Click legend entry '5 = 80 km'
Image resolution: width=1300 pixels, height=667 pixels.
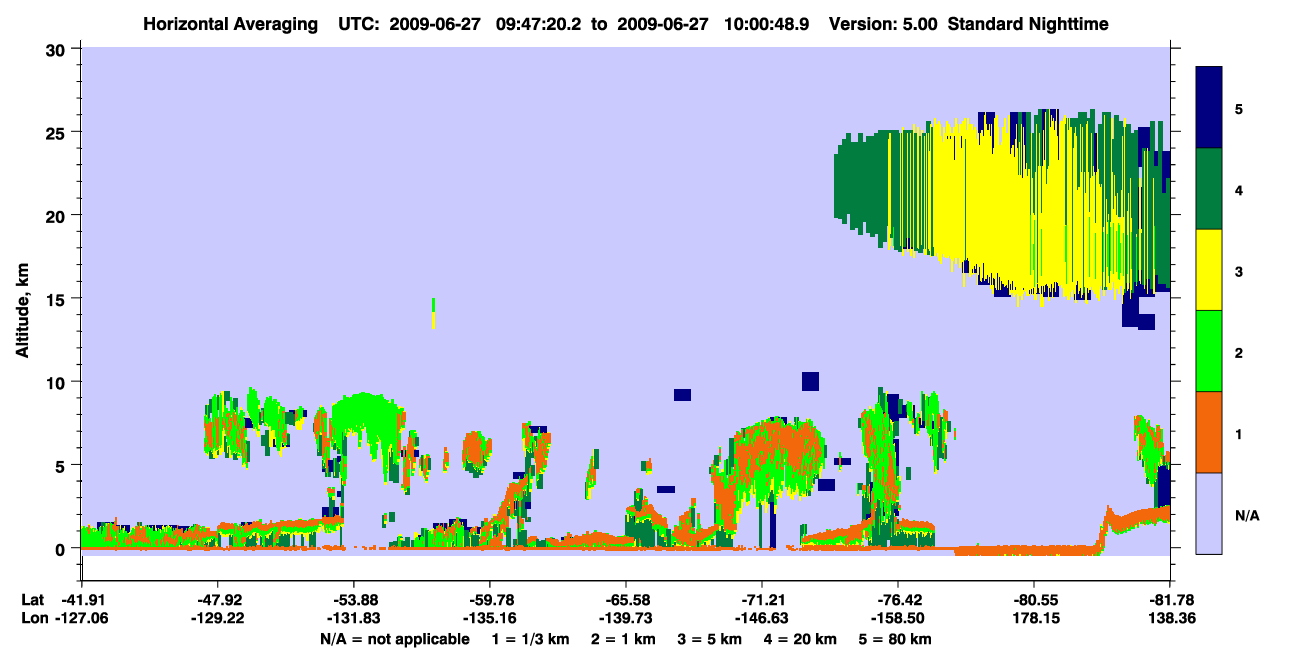tap(895, 638)
